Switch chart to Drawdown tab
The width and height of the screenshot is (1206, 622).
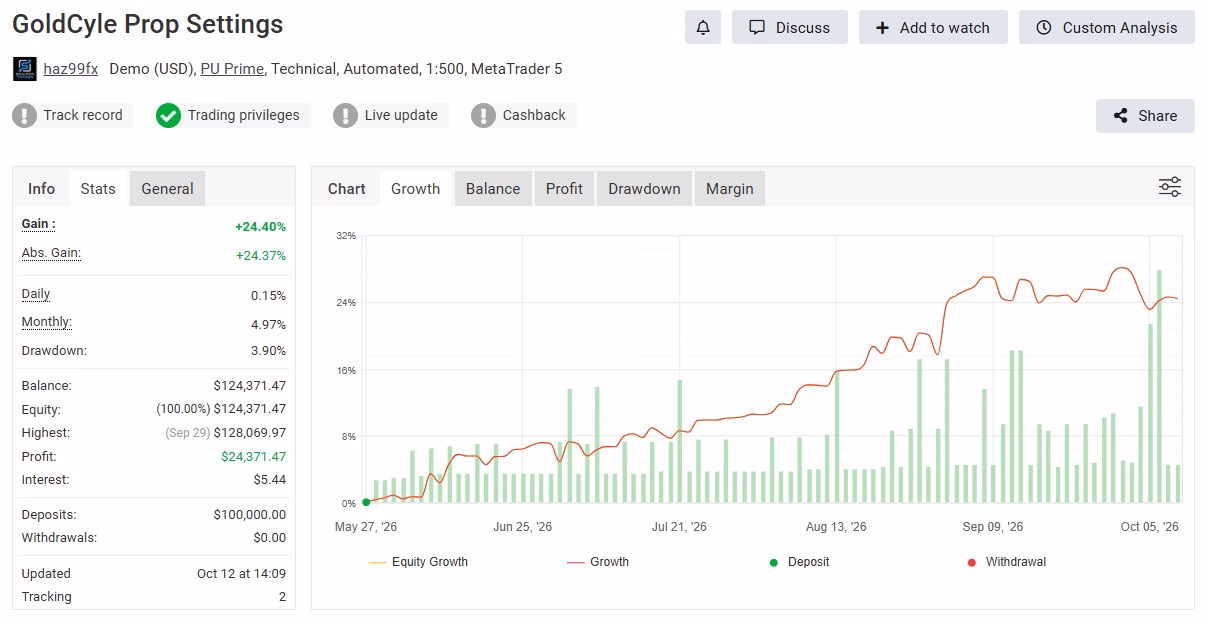click(x=644, y=189)
